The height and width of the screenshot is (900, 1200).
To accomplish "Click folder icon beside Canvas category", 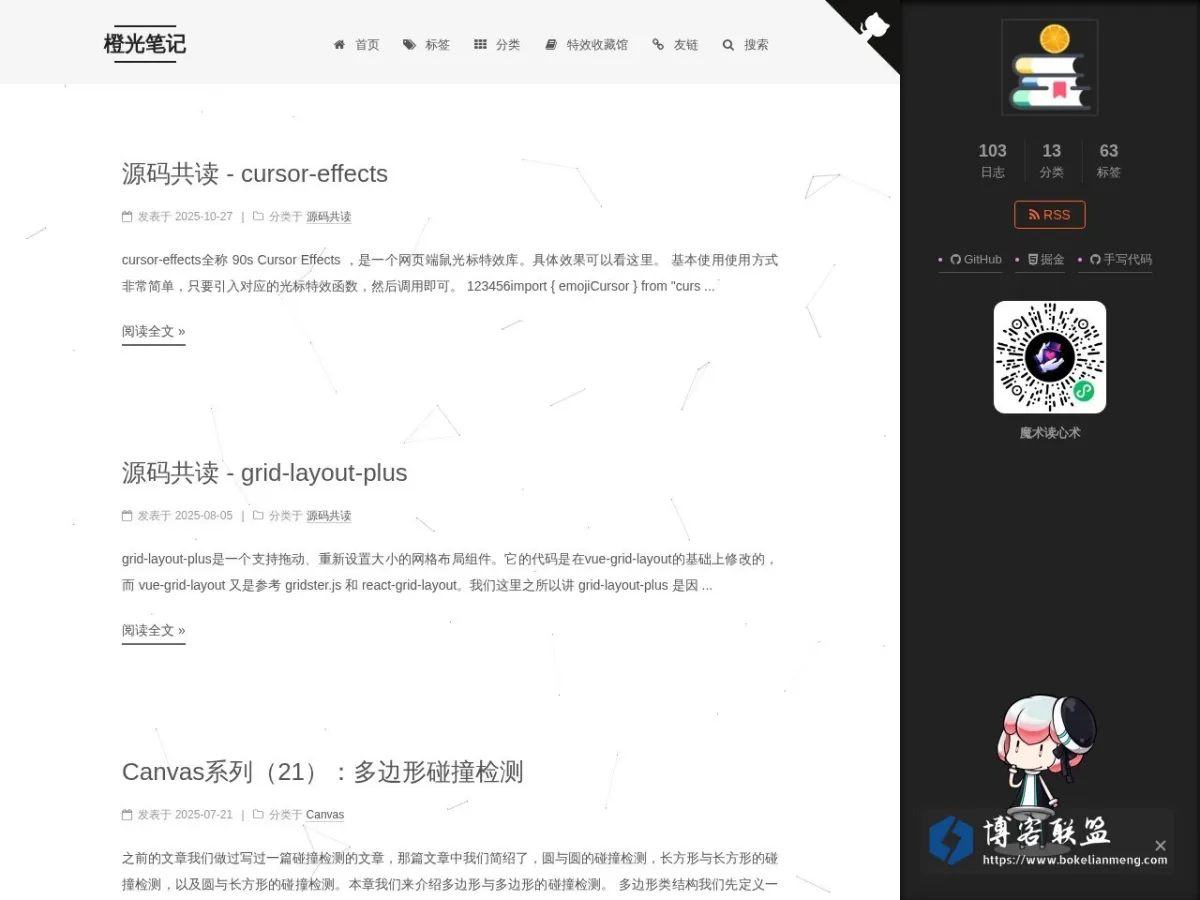I will [258, 815].
